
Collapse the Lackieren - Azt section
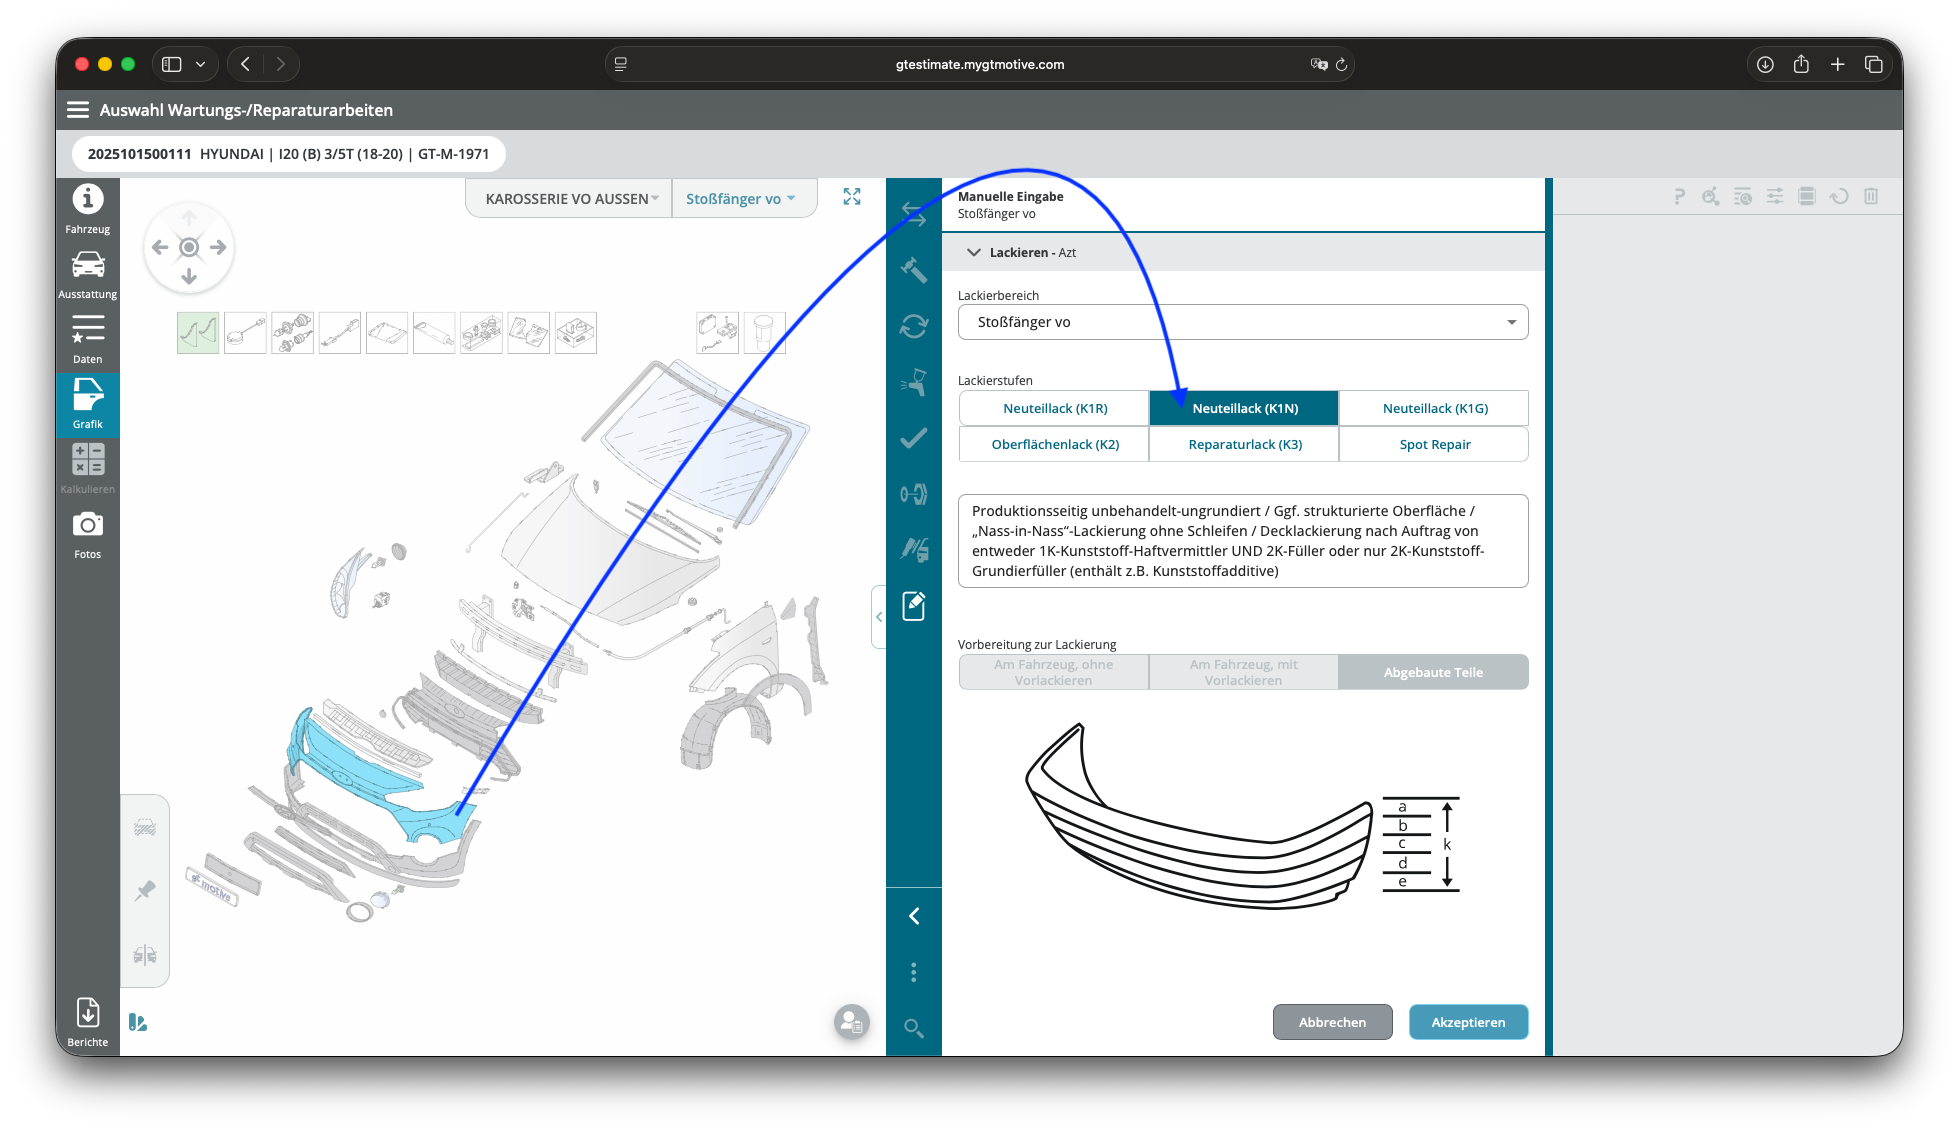(973, 253)
